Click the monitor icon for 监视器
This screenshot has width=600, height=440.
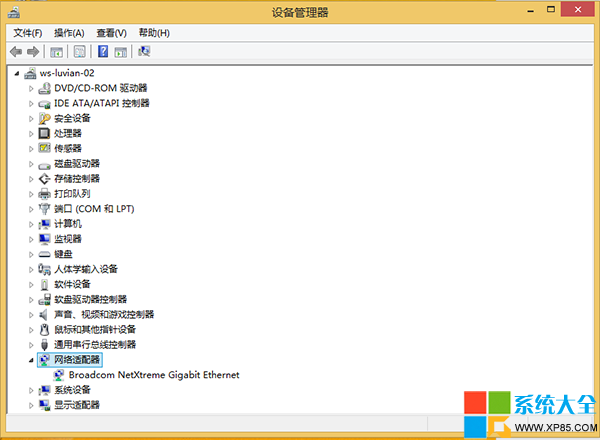pos(44,239)
